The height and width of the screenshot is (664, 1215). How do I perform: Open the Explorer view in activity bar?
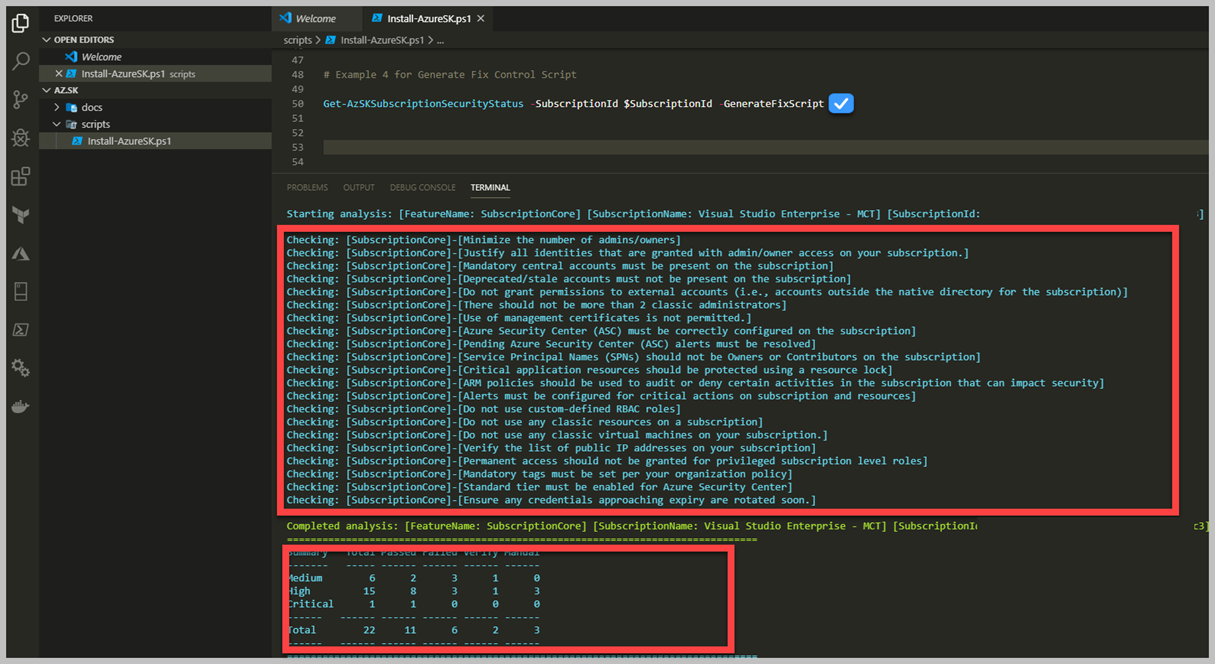tap(20, 24)
